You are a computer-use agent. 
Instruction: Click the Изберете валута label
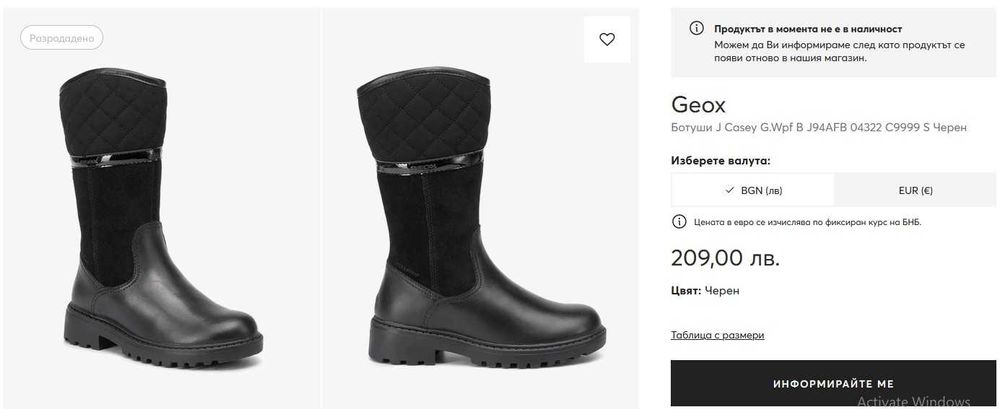[x=720, y=160]
